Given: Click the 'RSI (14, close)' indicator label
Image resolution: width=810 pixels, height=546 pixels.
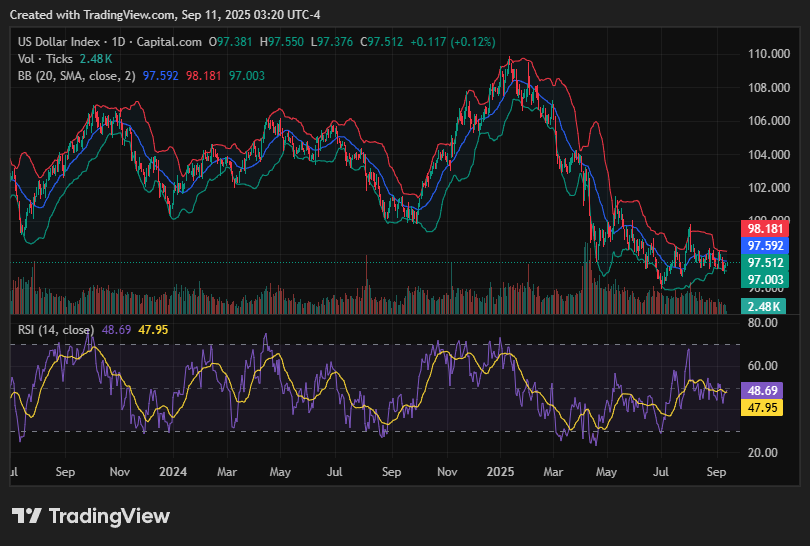Looking at the screenshot, I should point(56,330).
